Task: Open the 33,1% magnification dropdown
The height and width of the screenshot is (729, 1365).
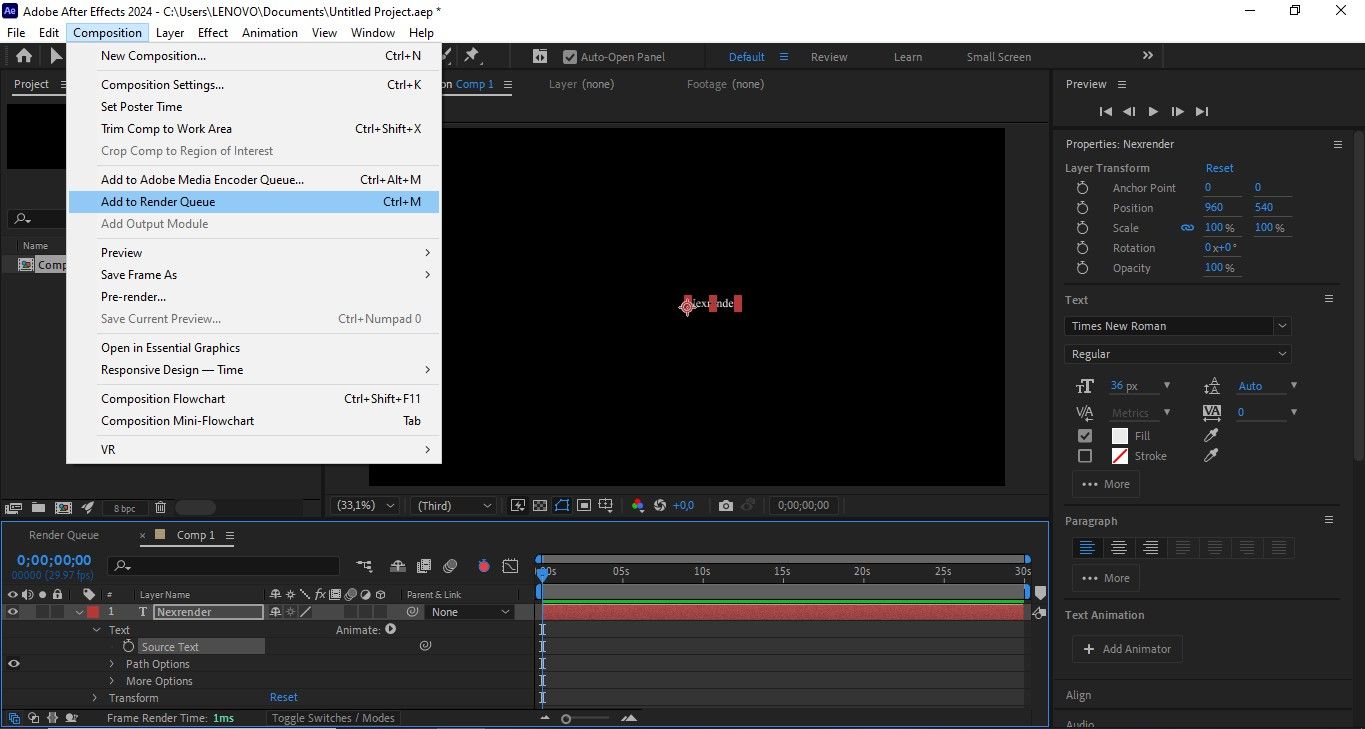Action: (363, 505)
